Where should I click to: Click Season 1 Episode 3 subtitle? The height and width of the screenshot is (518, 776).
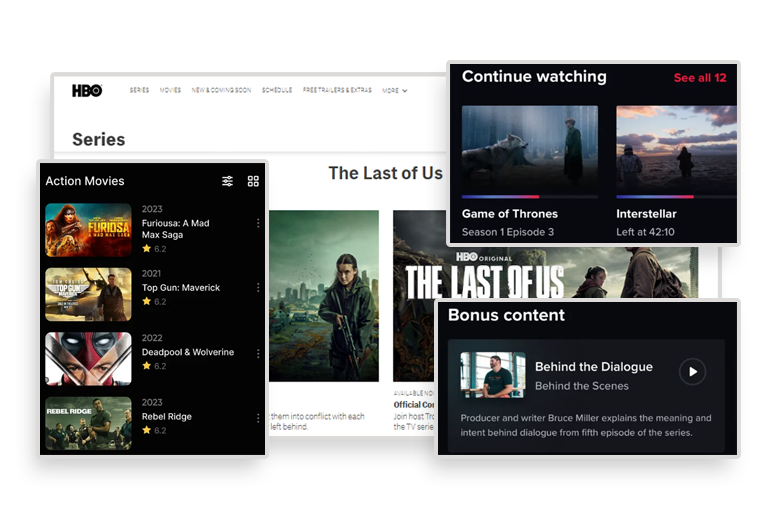(508, 232)
